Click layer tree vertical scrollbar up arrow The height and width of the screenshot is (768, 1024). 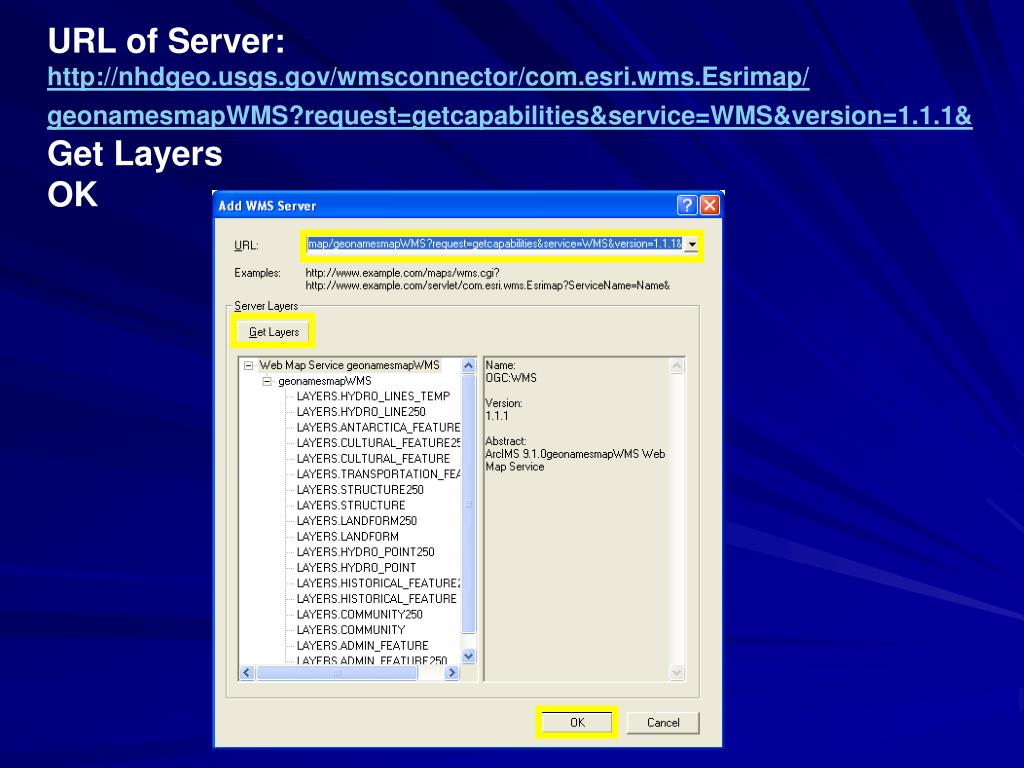click(468, 366)
